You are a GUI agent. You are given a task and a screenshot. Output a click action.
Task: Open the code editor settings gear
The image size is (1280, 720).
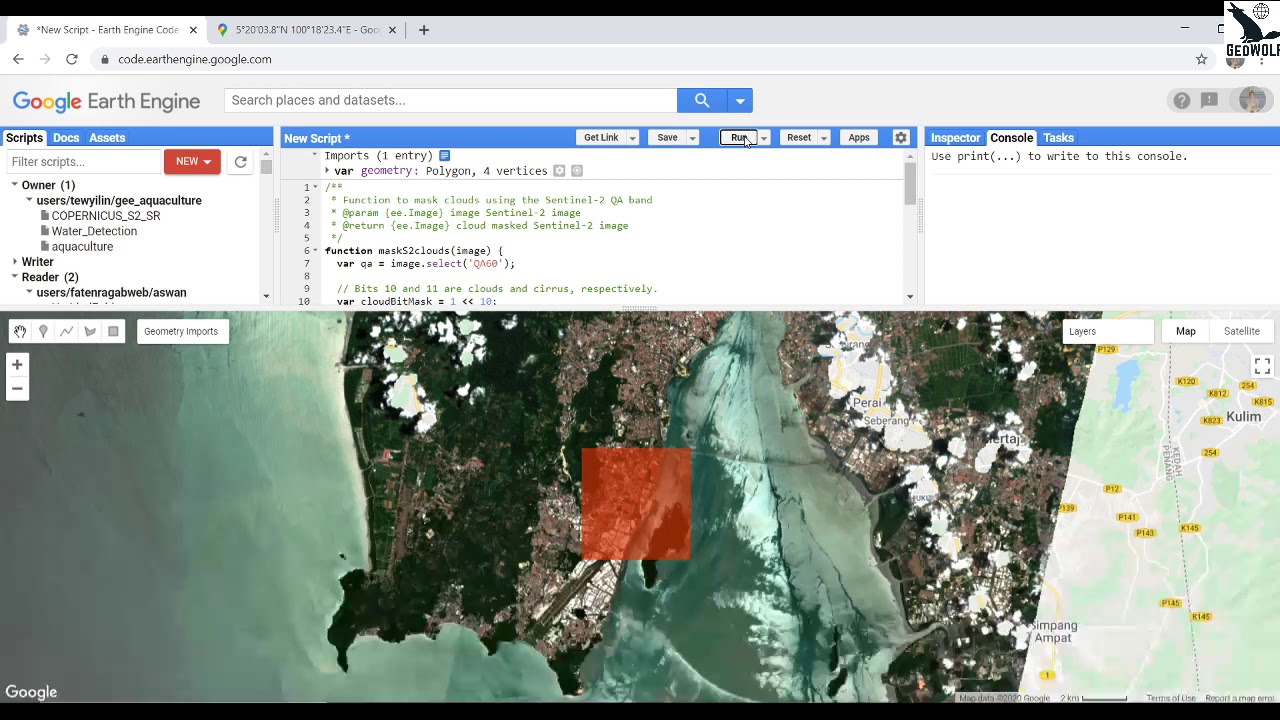(901, 138)
